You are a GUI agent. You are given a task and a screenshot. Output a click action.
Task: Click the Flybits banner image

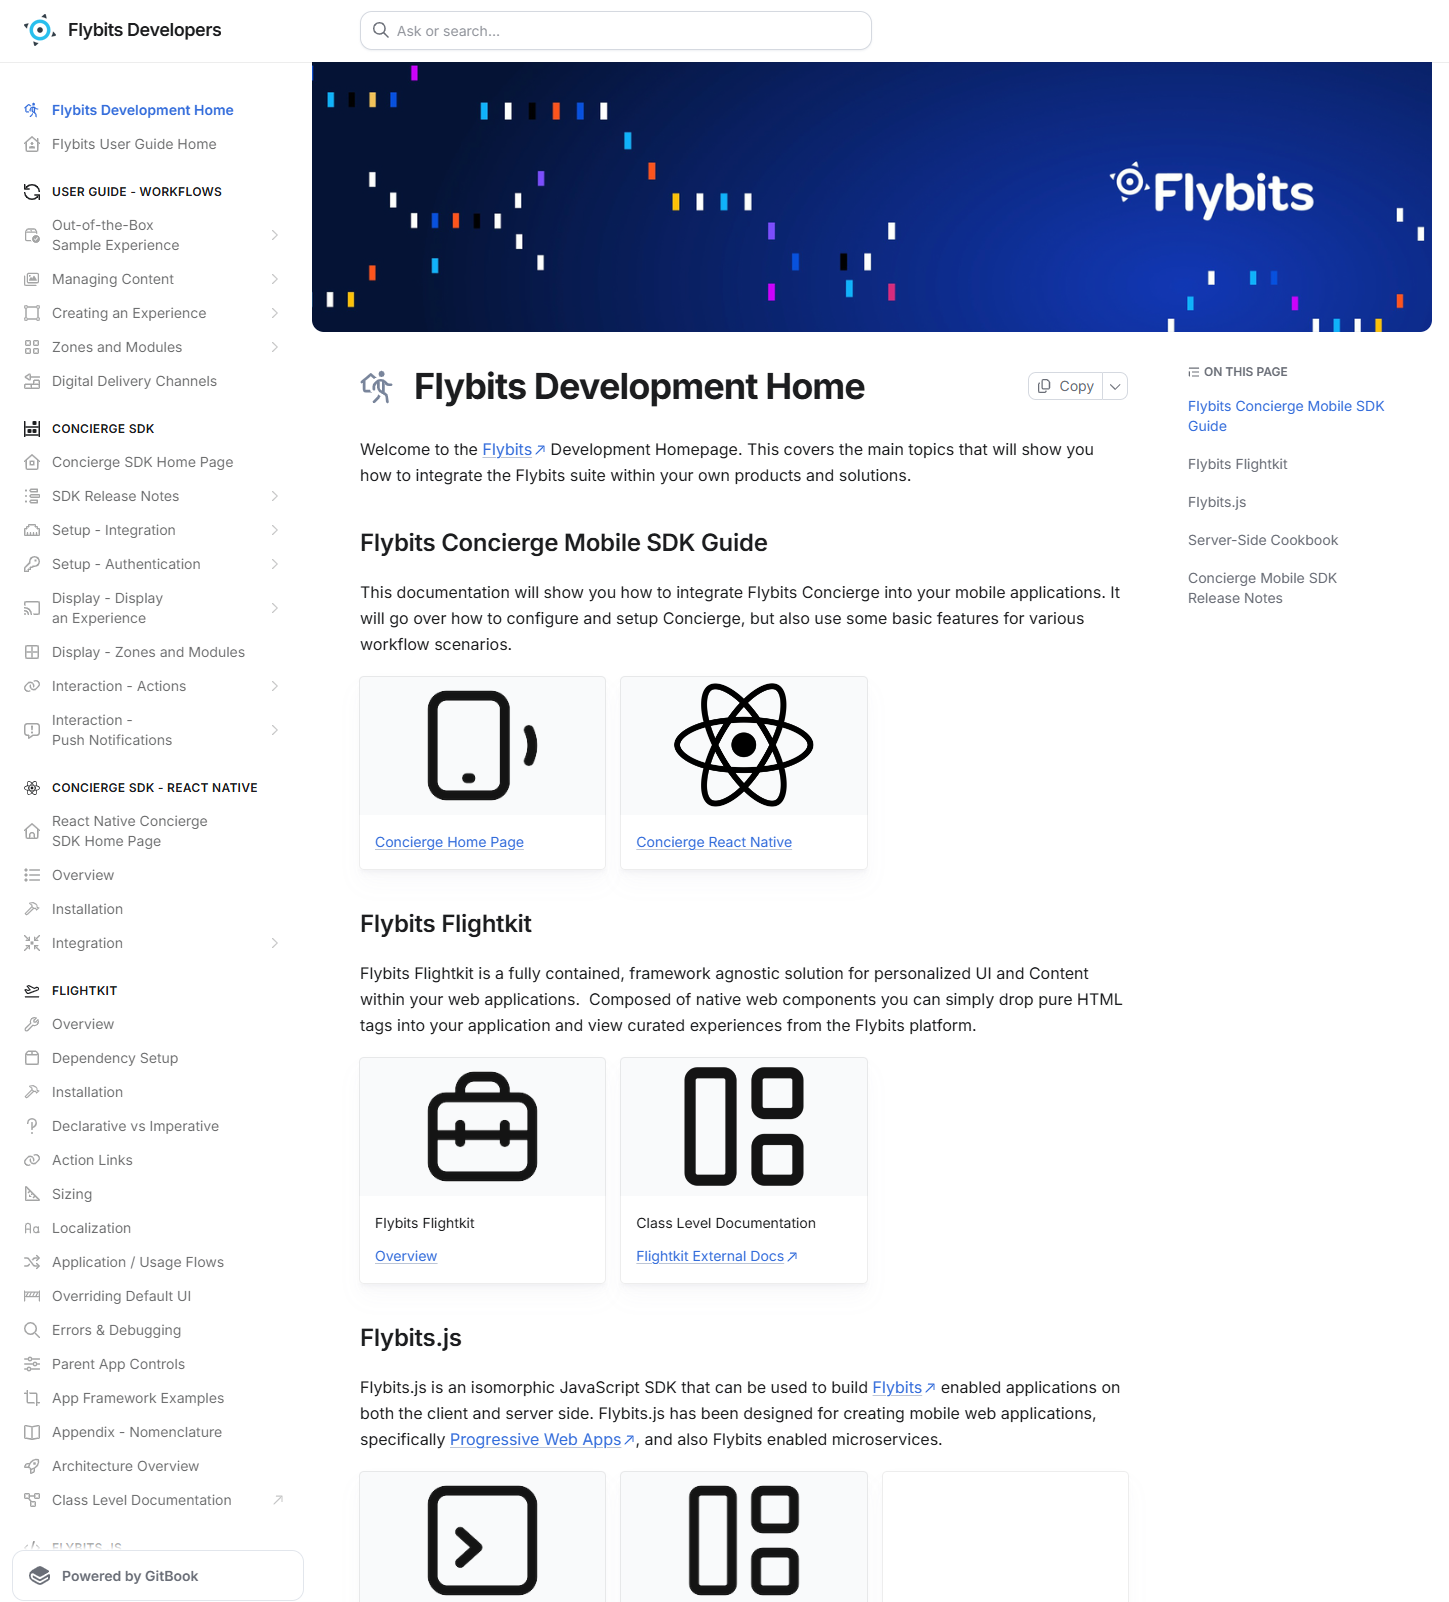point(872,197)
